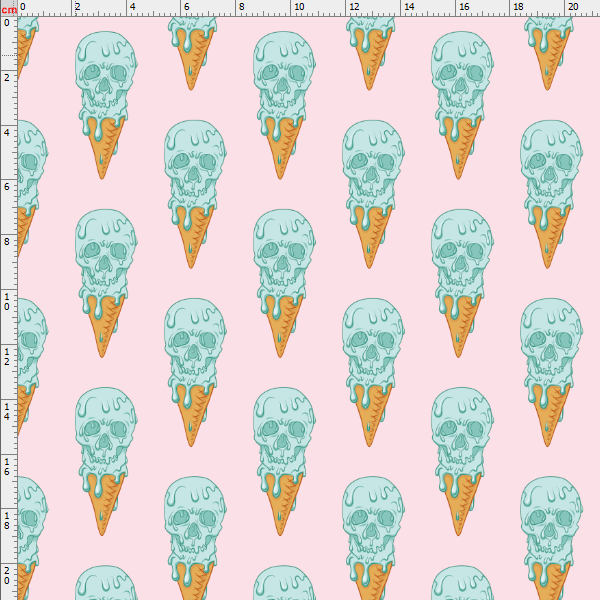
Task: Click the 10 mark on horizontal ruler
Action: click(x=299, y=7)
